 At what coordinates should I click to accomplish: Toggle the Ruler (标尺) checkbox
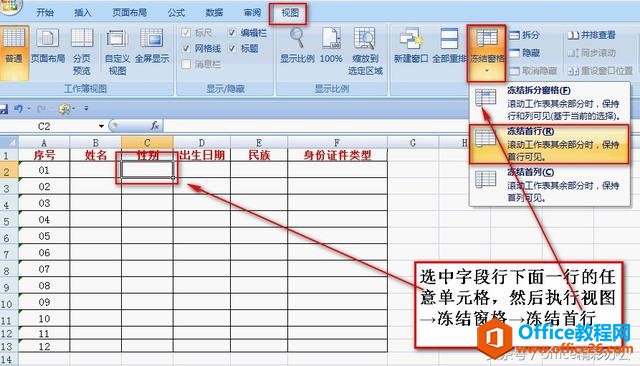point(186,33)
